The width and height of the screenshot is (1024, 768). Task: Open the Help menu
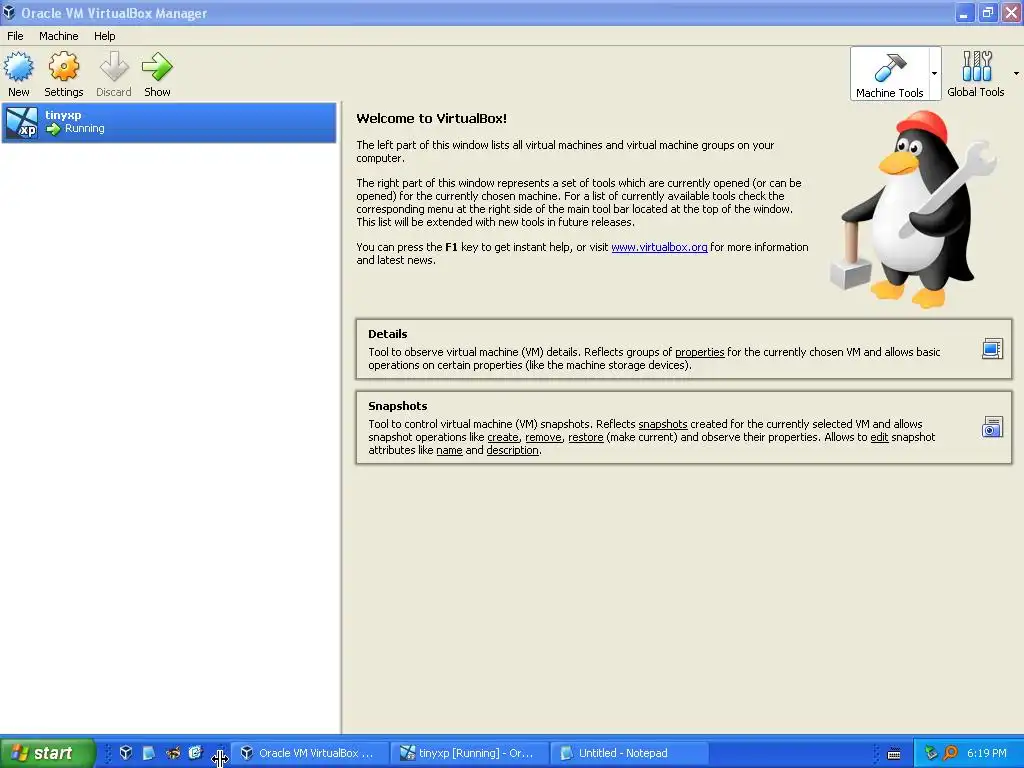[104, 36]
